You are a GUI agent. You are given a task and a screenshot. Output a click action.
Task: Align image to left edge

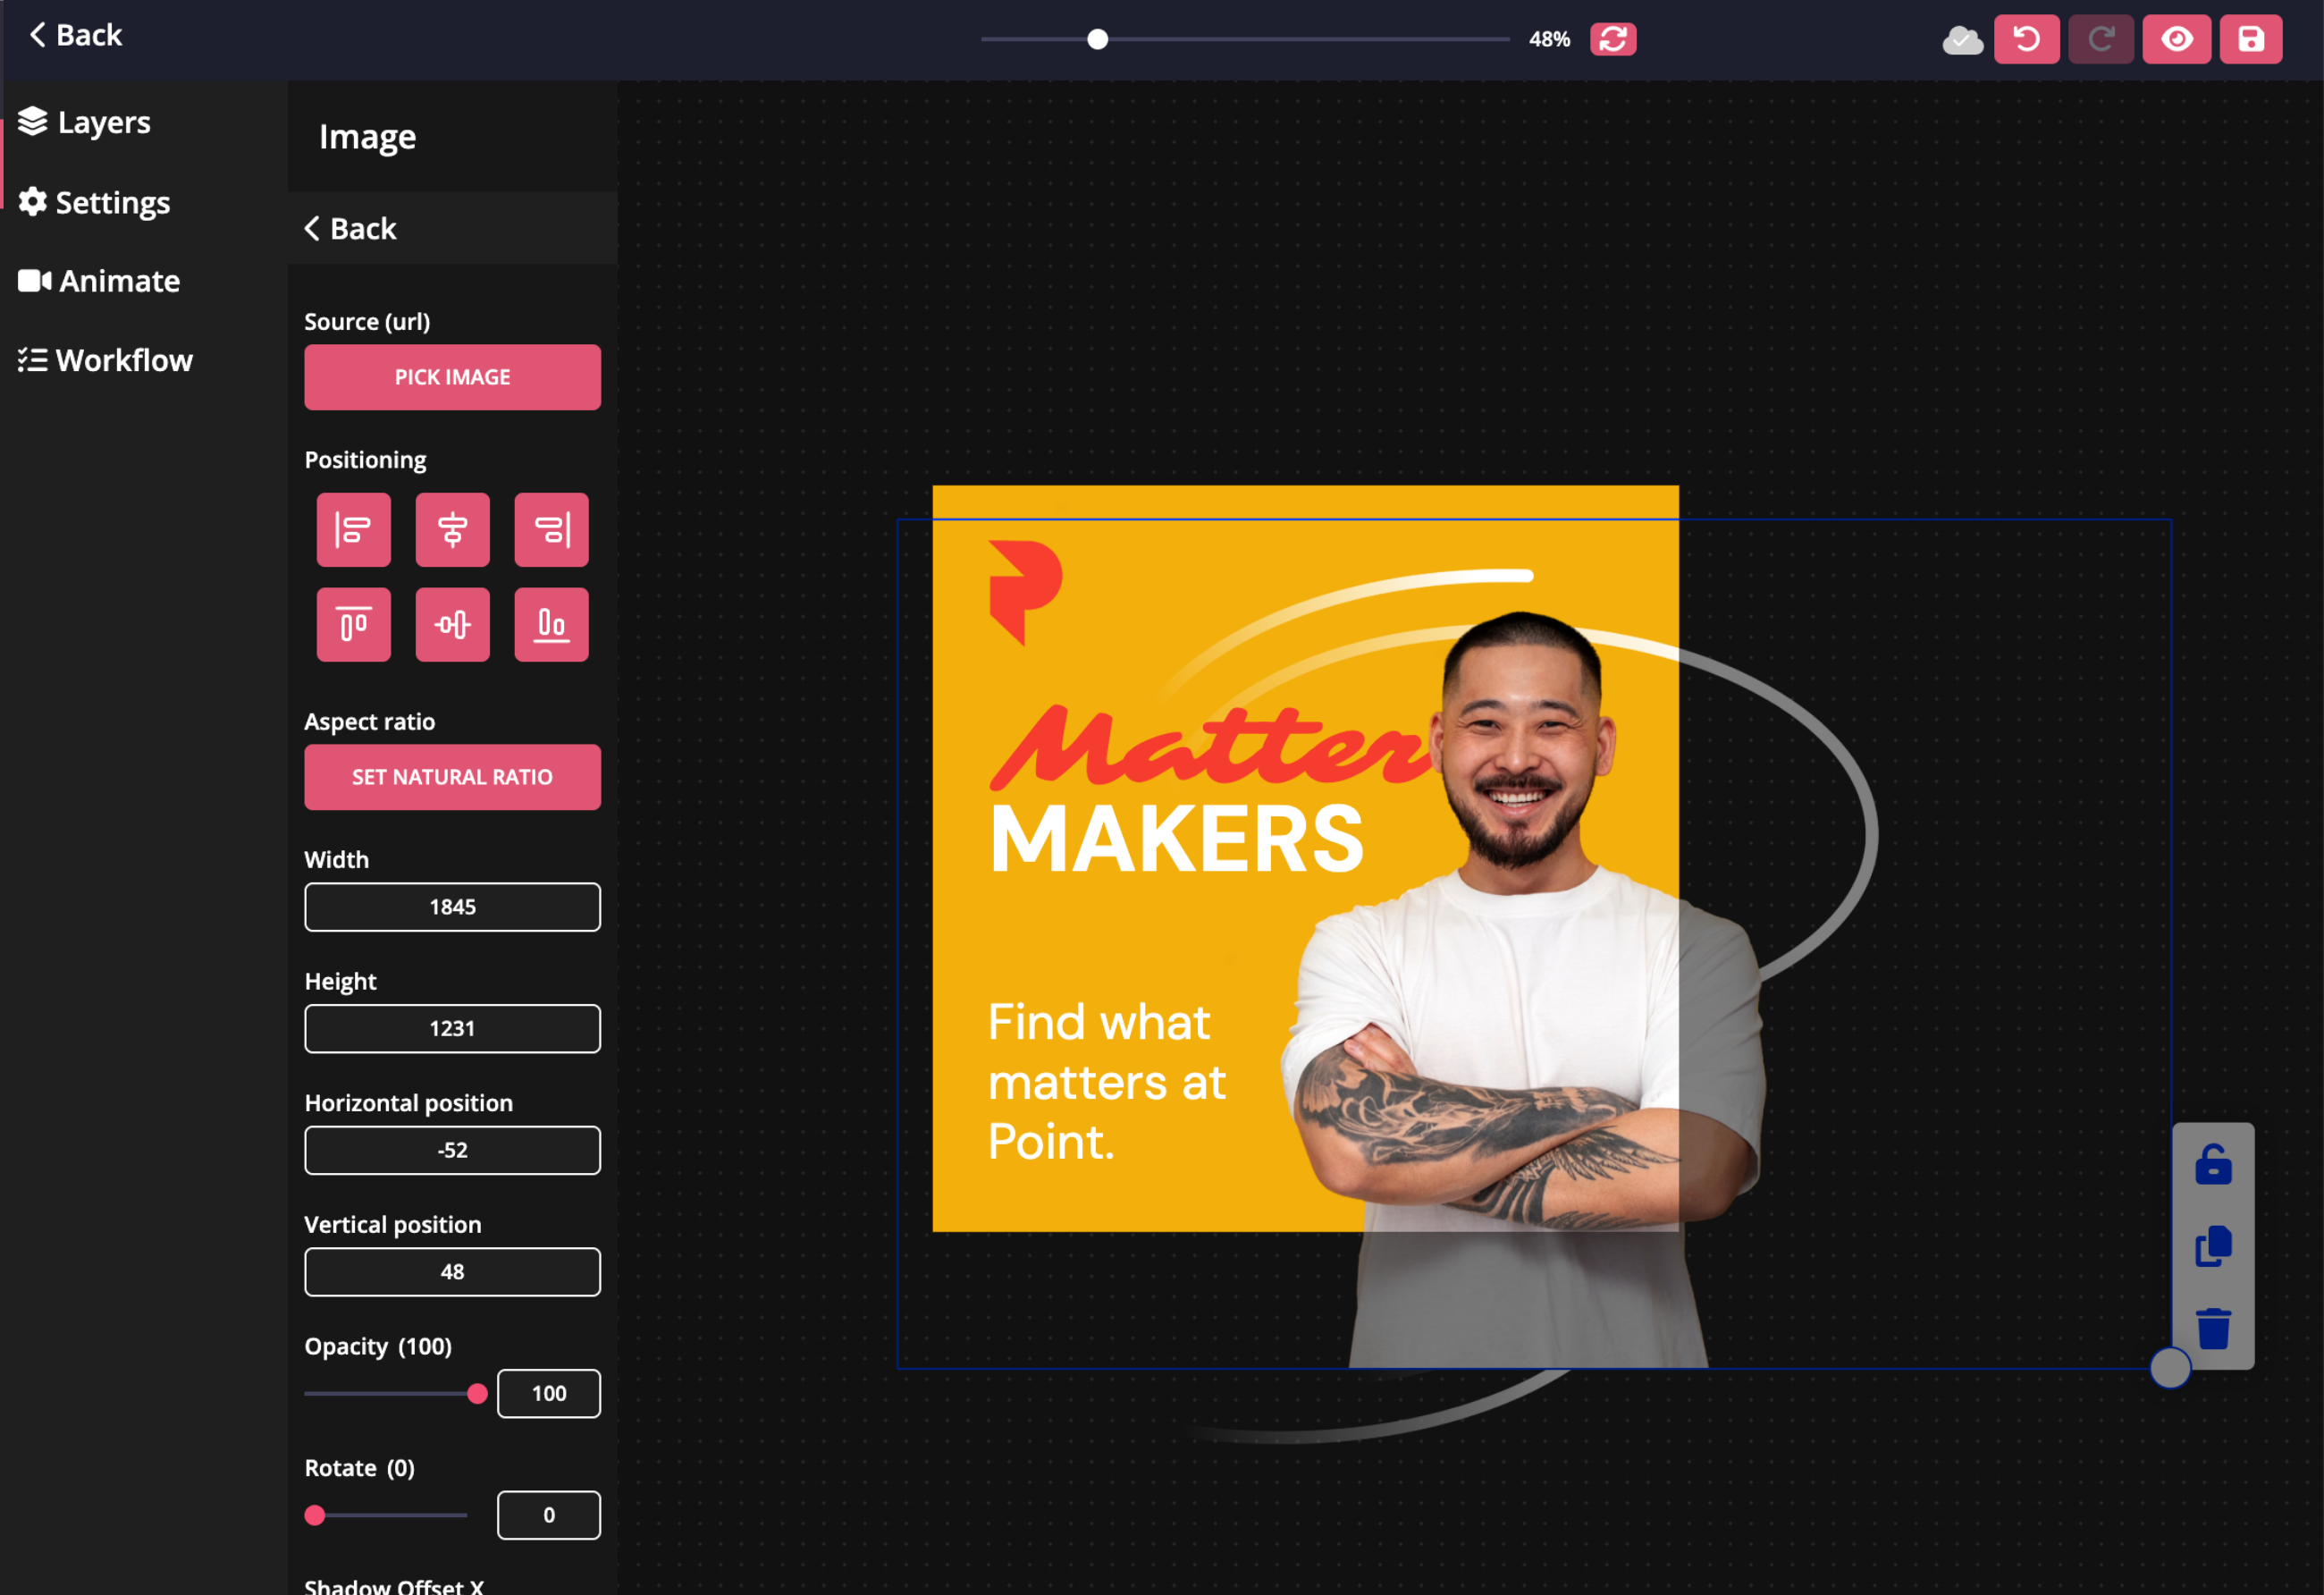(354, 529)
